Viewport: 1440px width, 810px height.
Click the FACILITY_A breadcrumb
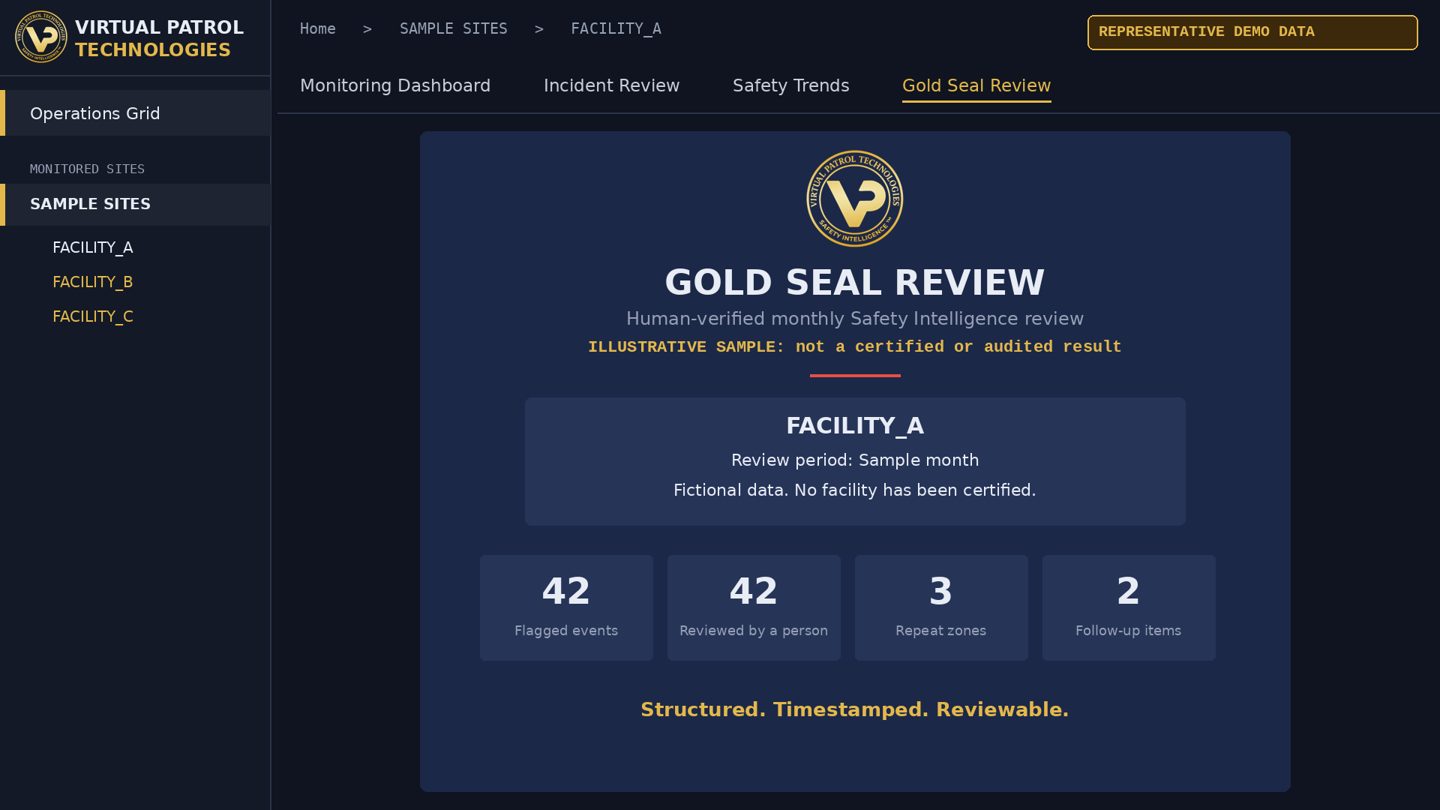[x=616, y=29]
